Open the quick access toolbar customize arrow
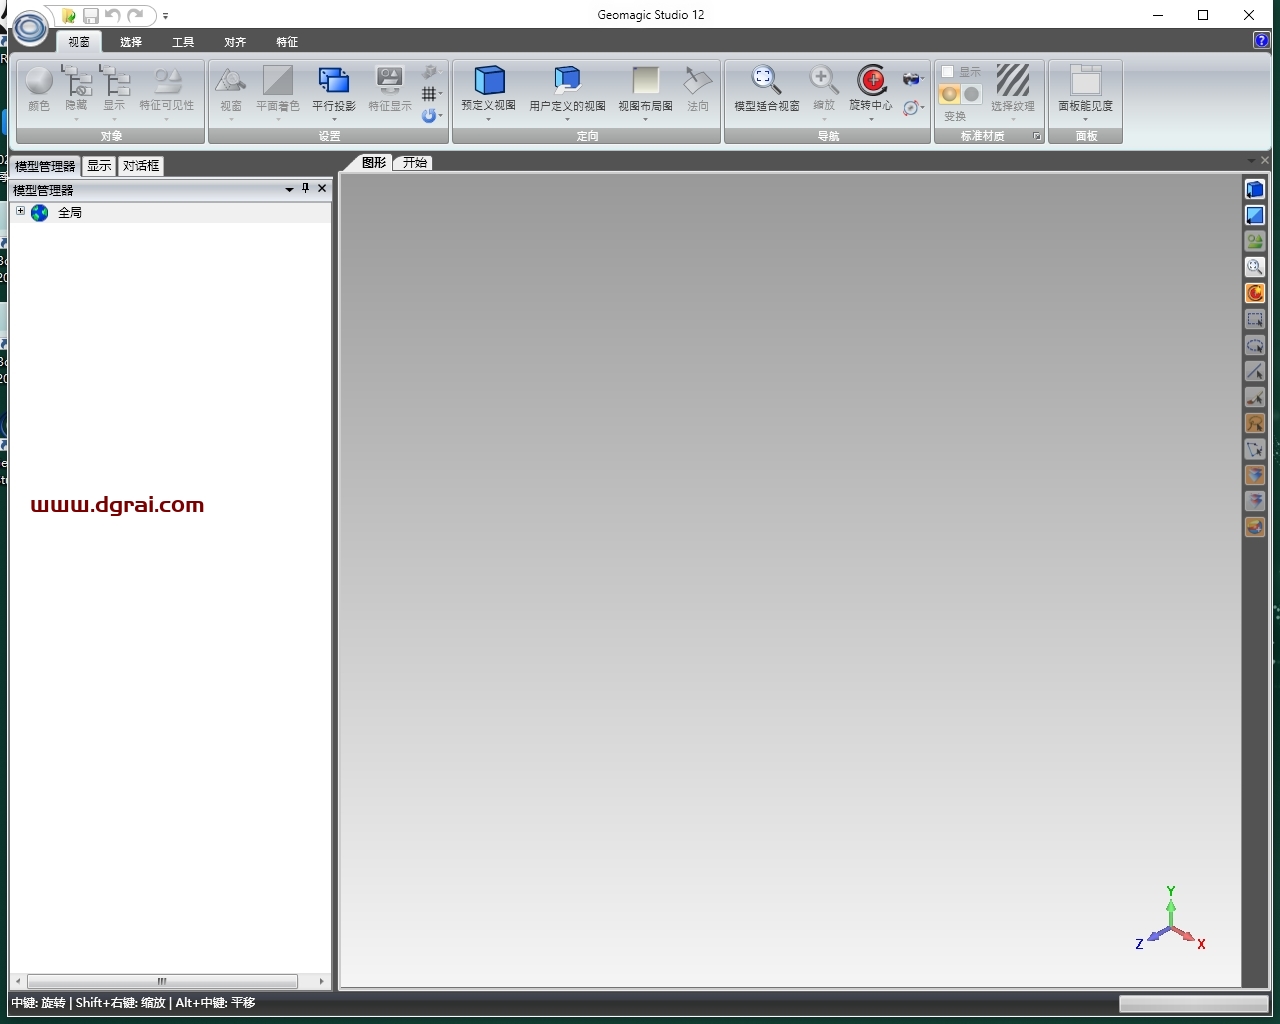 165,16
